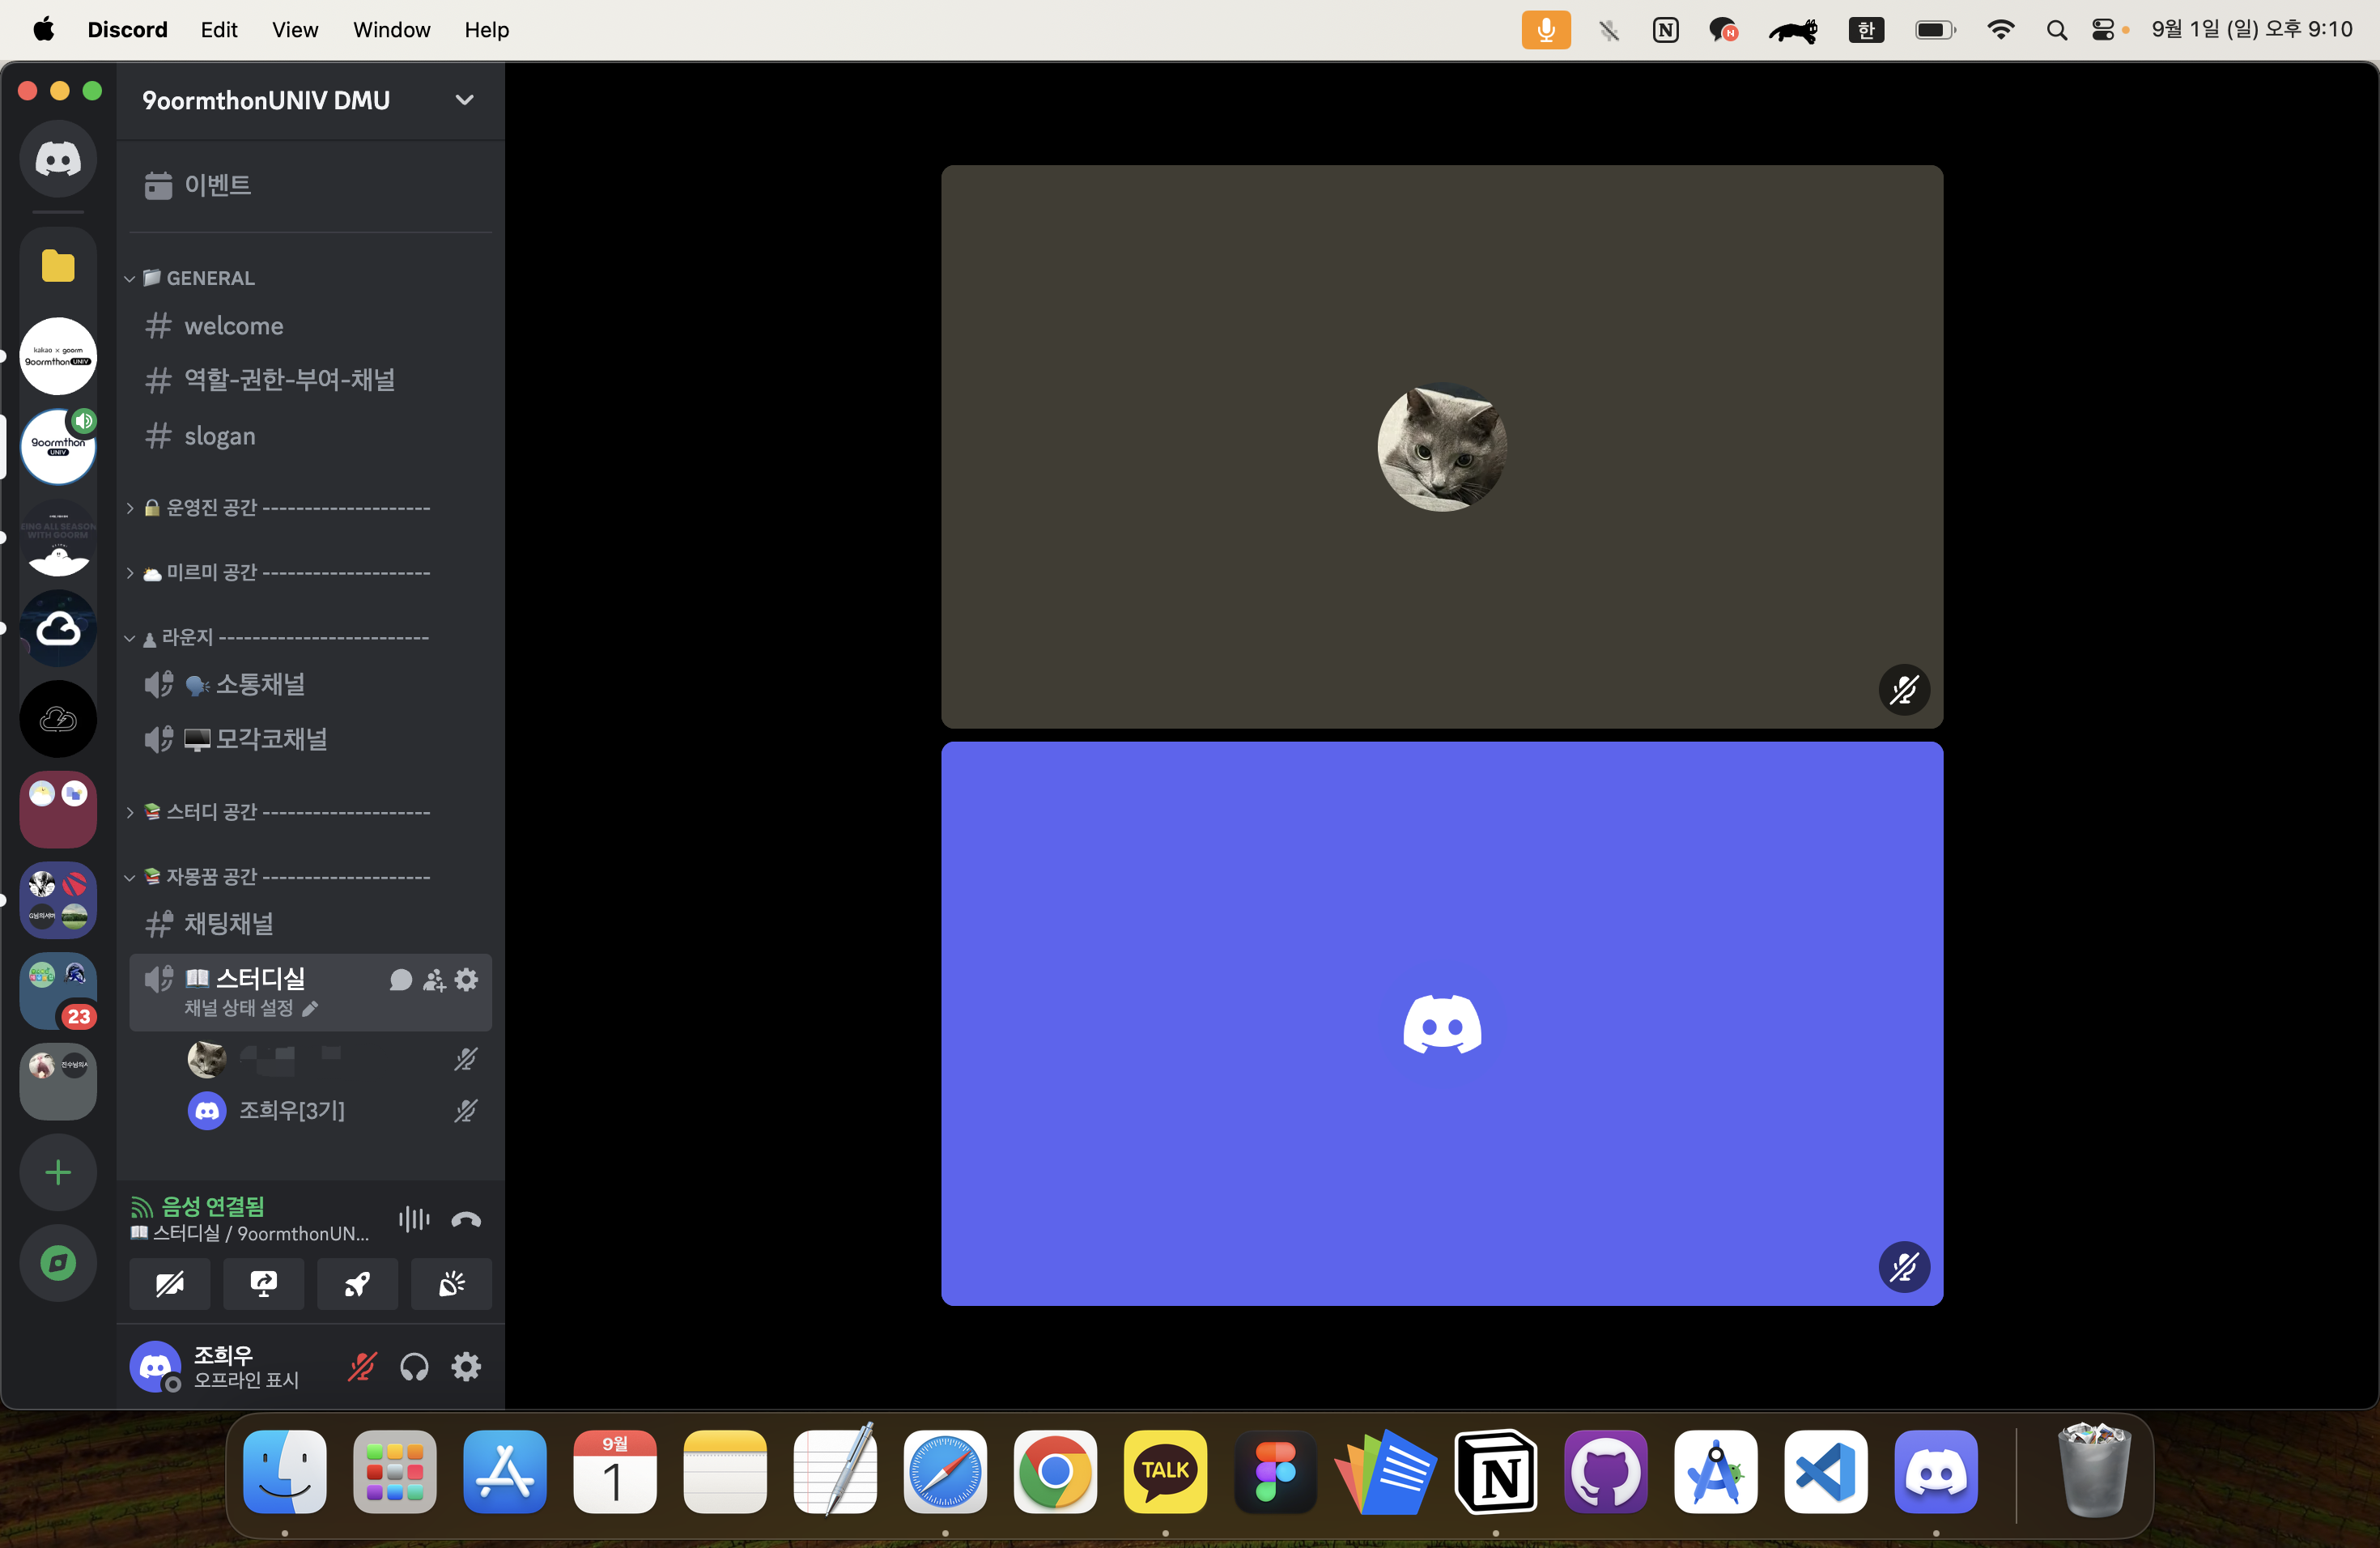2380x1548 pixels.
Task: Start an activity with rocket icon
Action: [x=357, y=1284]
